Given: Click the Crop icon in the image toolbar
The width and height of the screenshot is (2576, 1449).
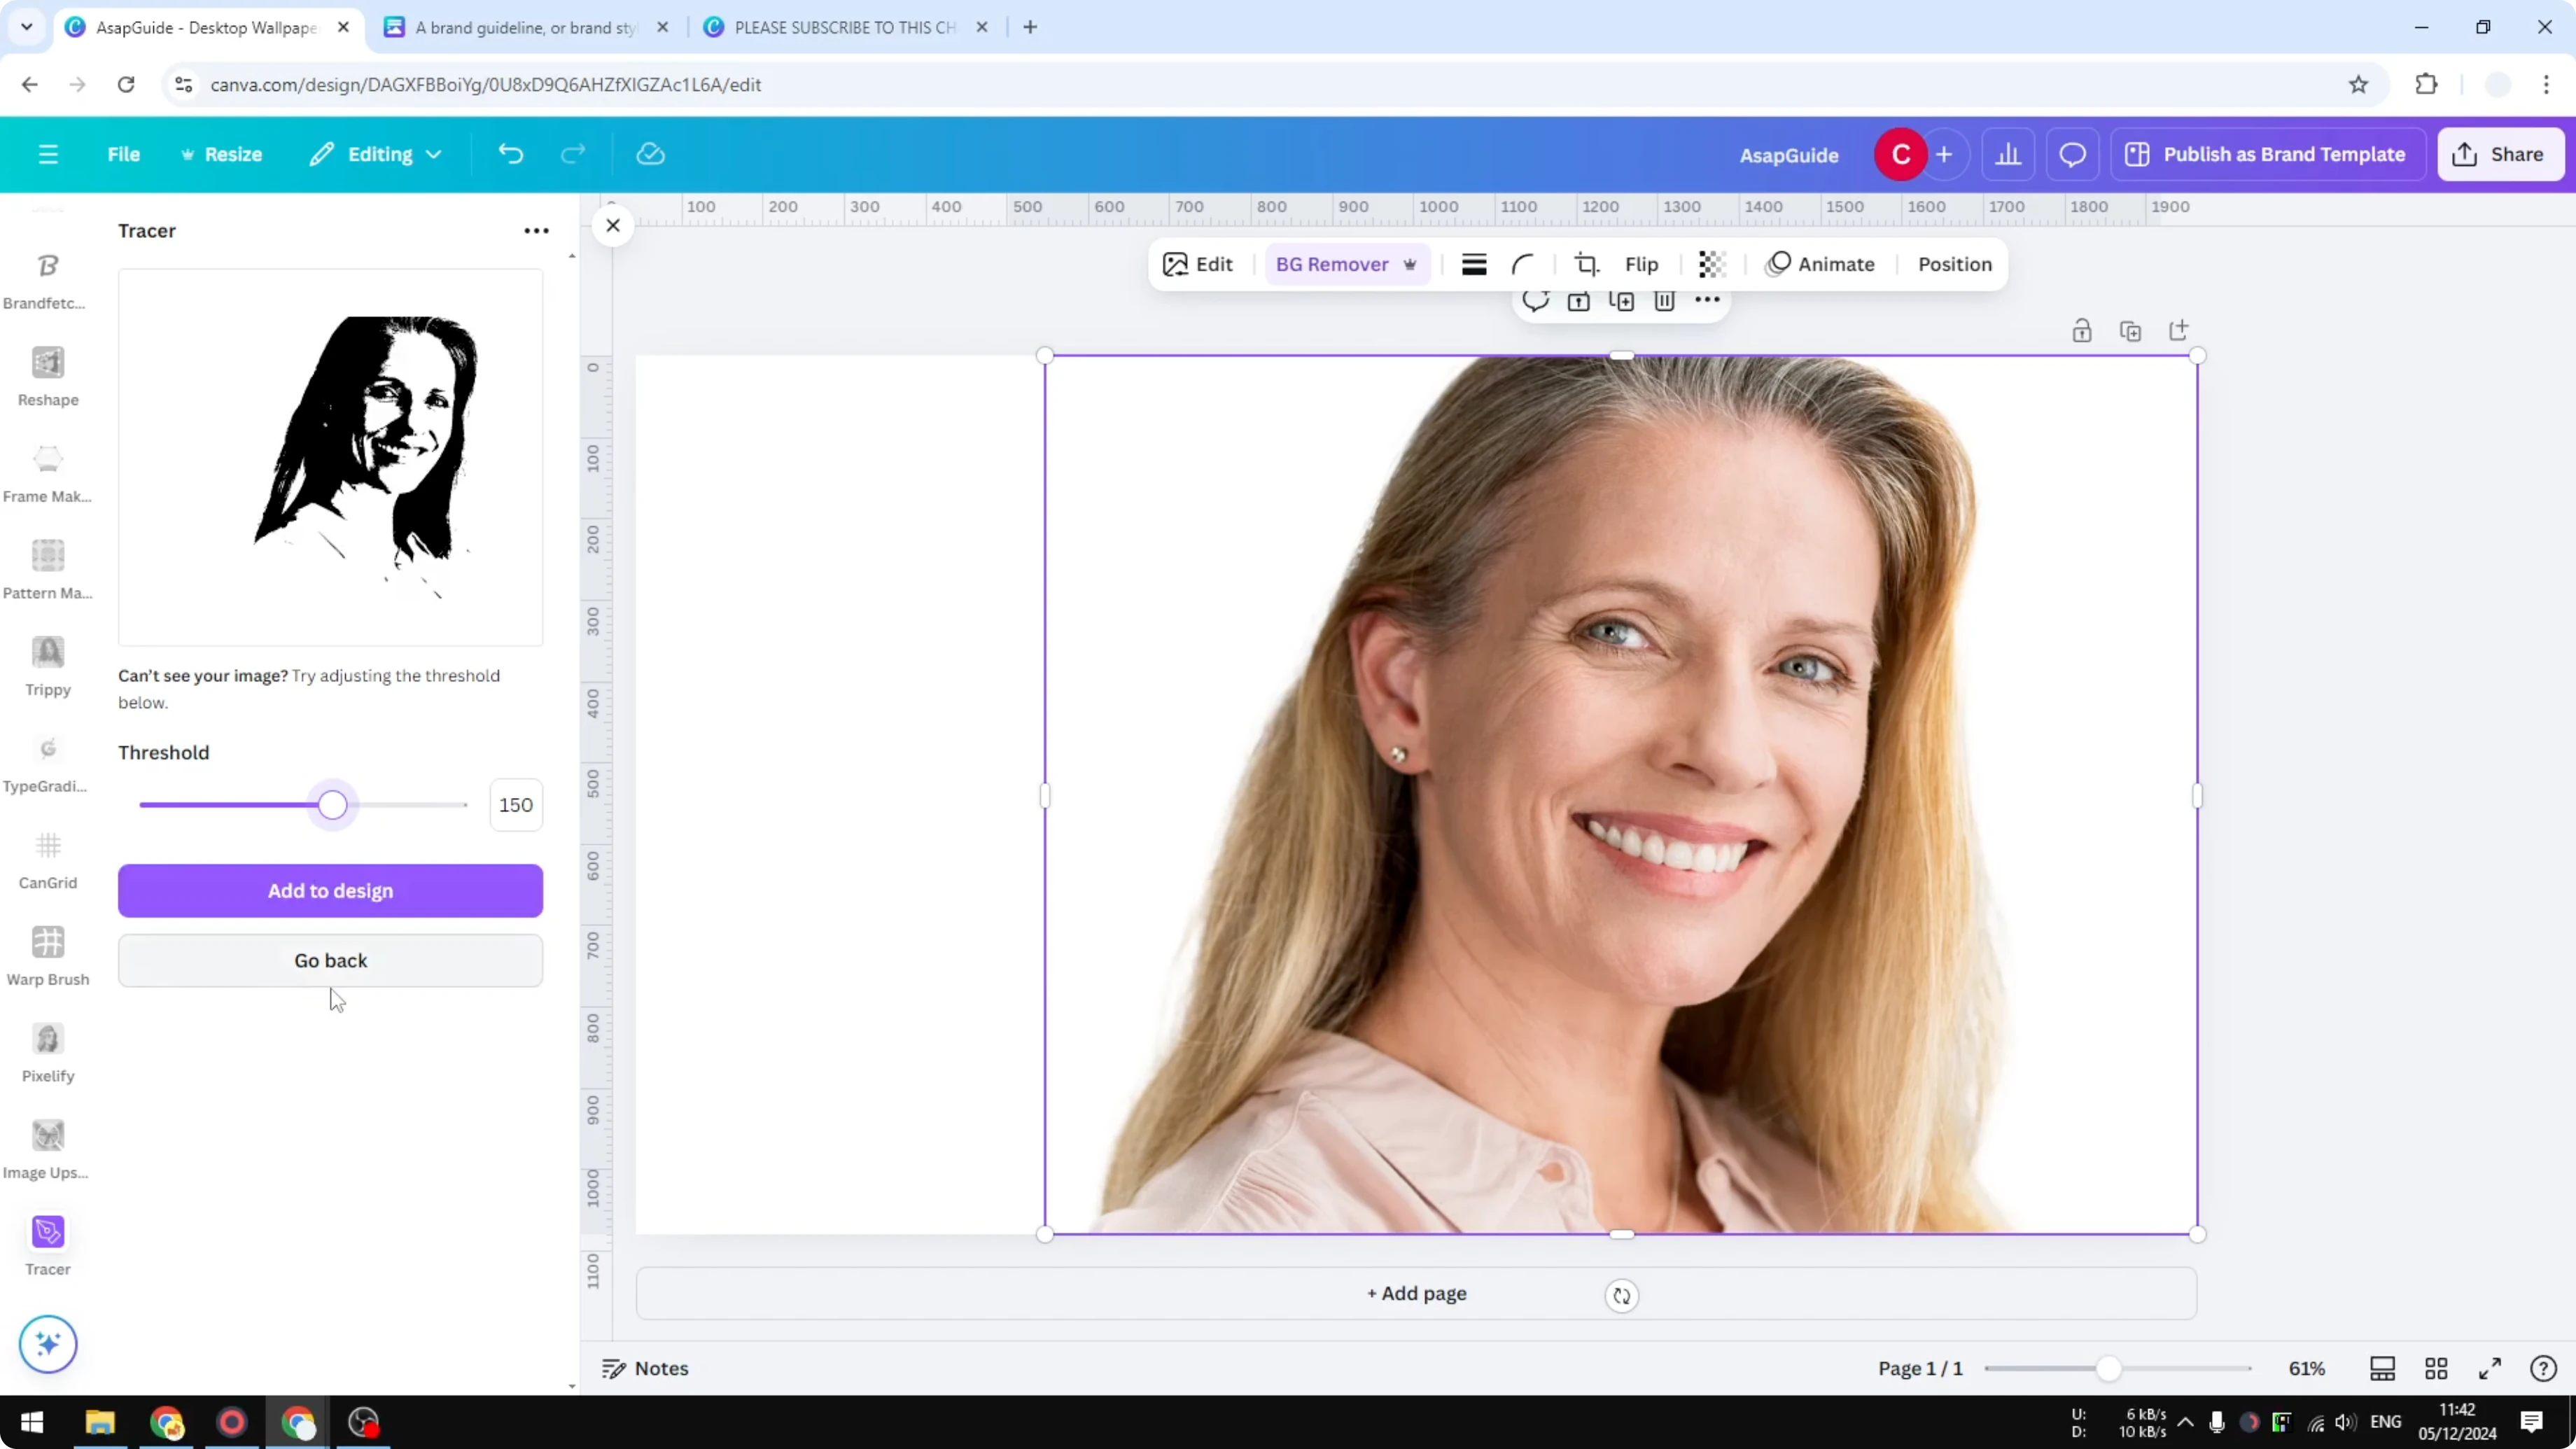Looking at the screenshot, I should tap(1587, 264).
